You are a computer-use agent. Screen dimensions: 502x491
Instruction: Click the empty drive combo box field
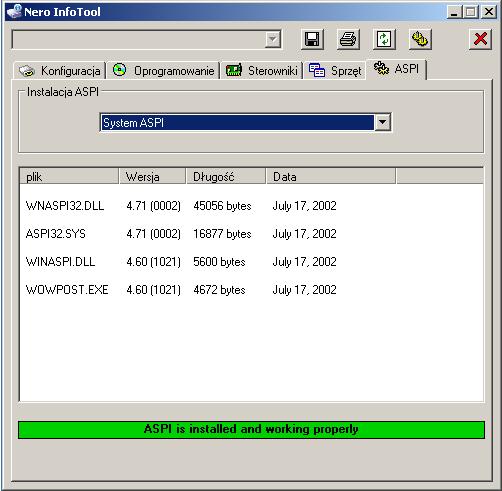click(147, 40)
